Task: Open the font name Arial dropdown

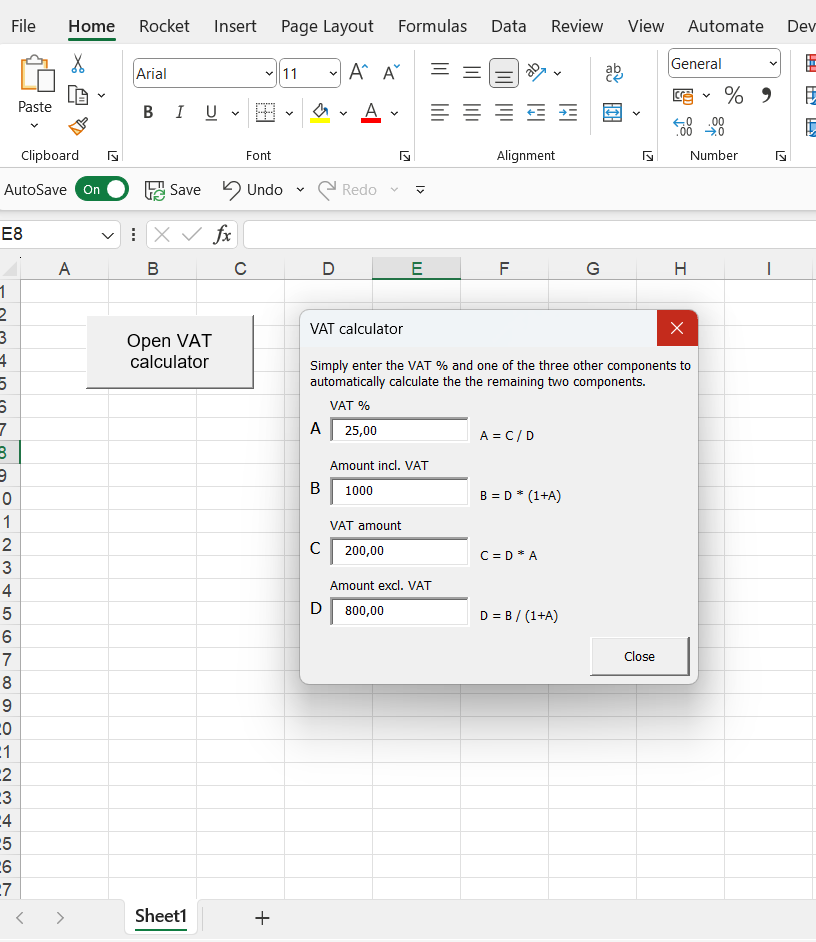Action: coord(269,74)
